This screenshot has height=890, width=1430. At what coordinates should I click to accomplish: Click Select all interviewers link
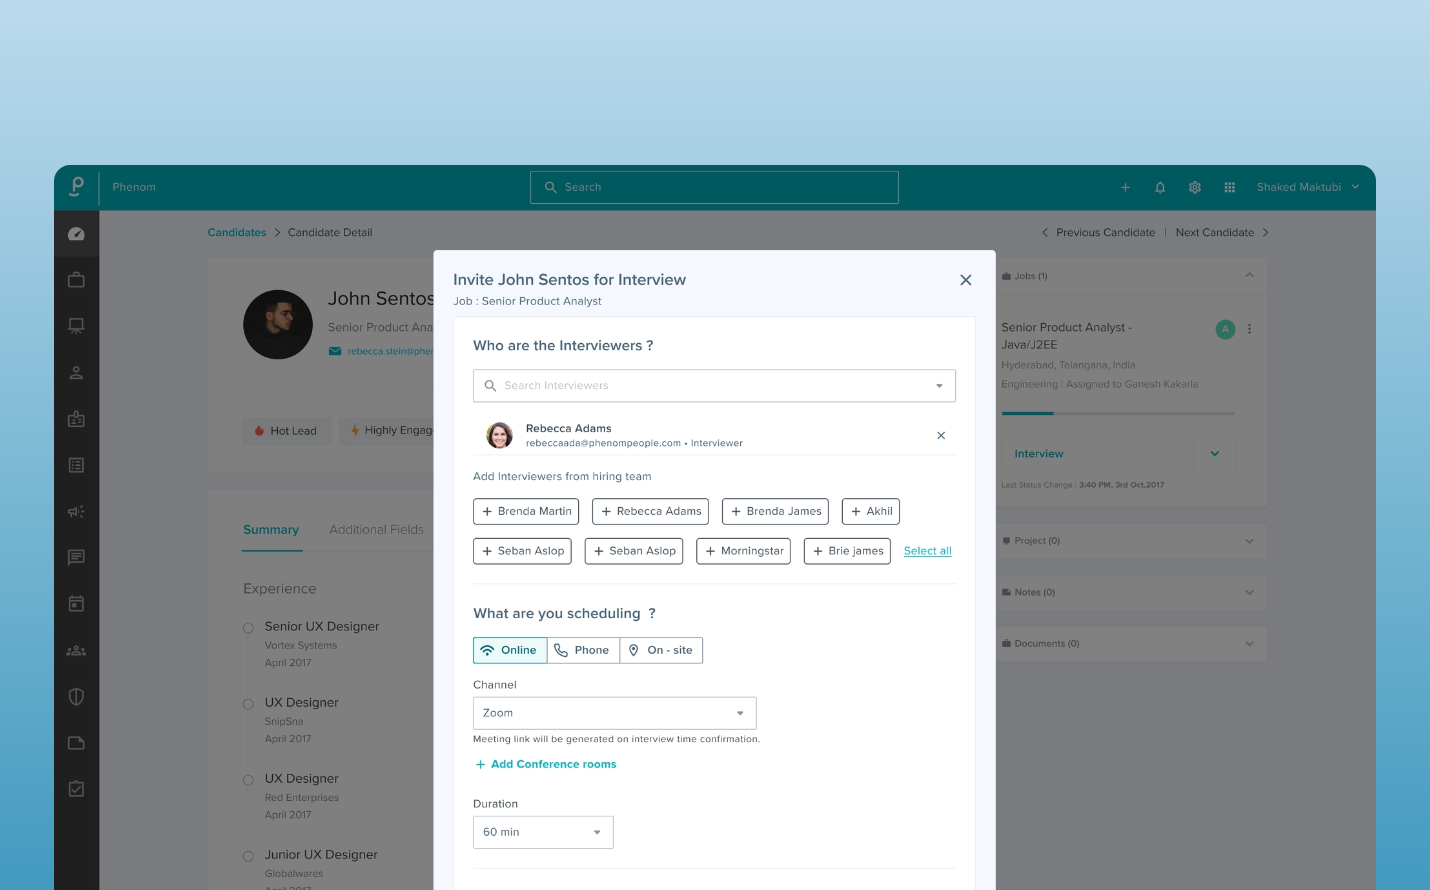click(928, 551)
